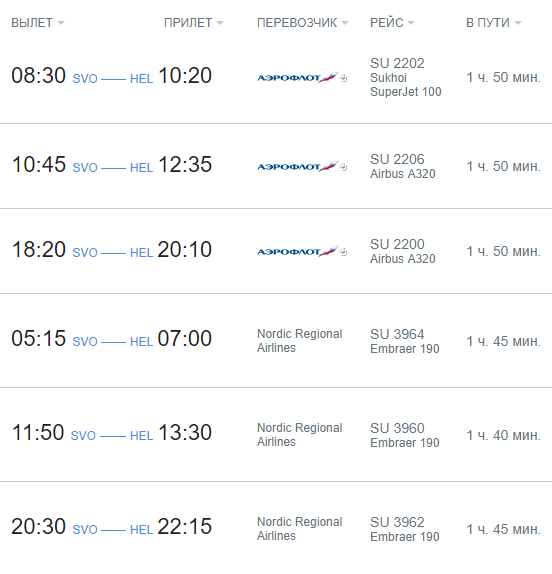Click ВЫЛЕТ column header label
This screenshot has height=574, width=552.
point(32,23)
